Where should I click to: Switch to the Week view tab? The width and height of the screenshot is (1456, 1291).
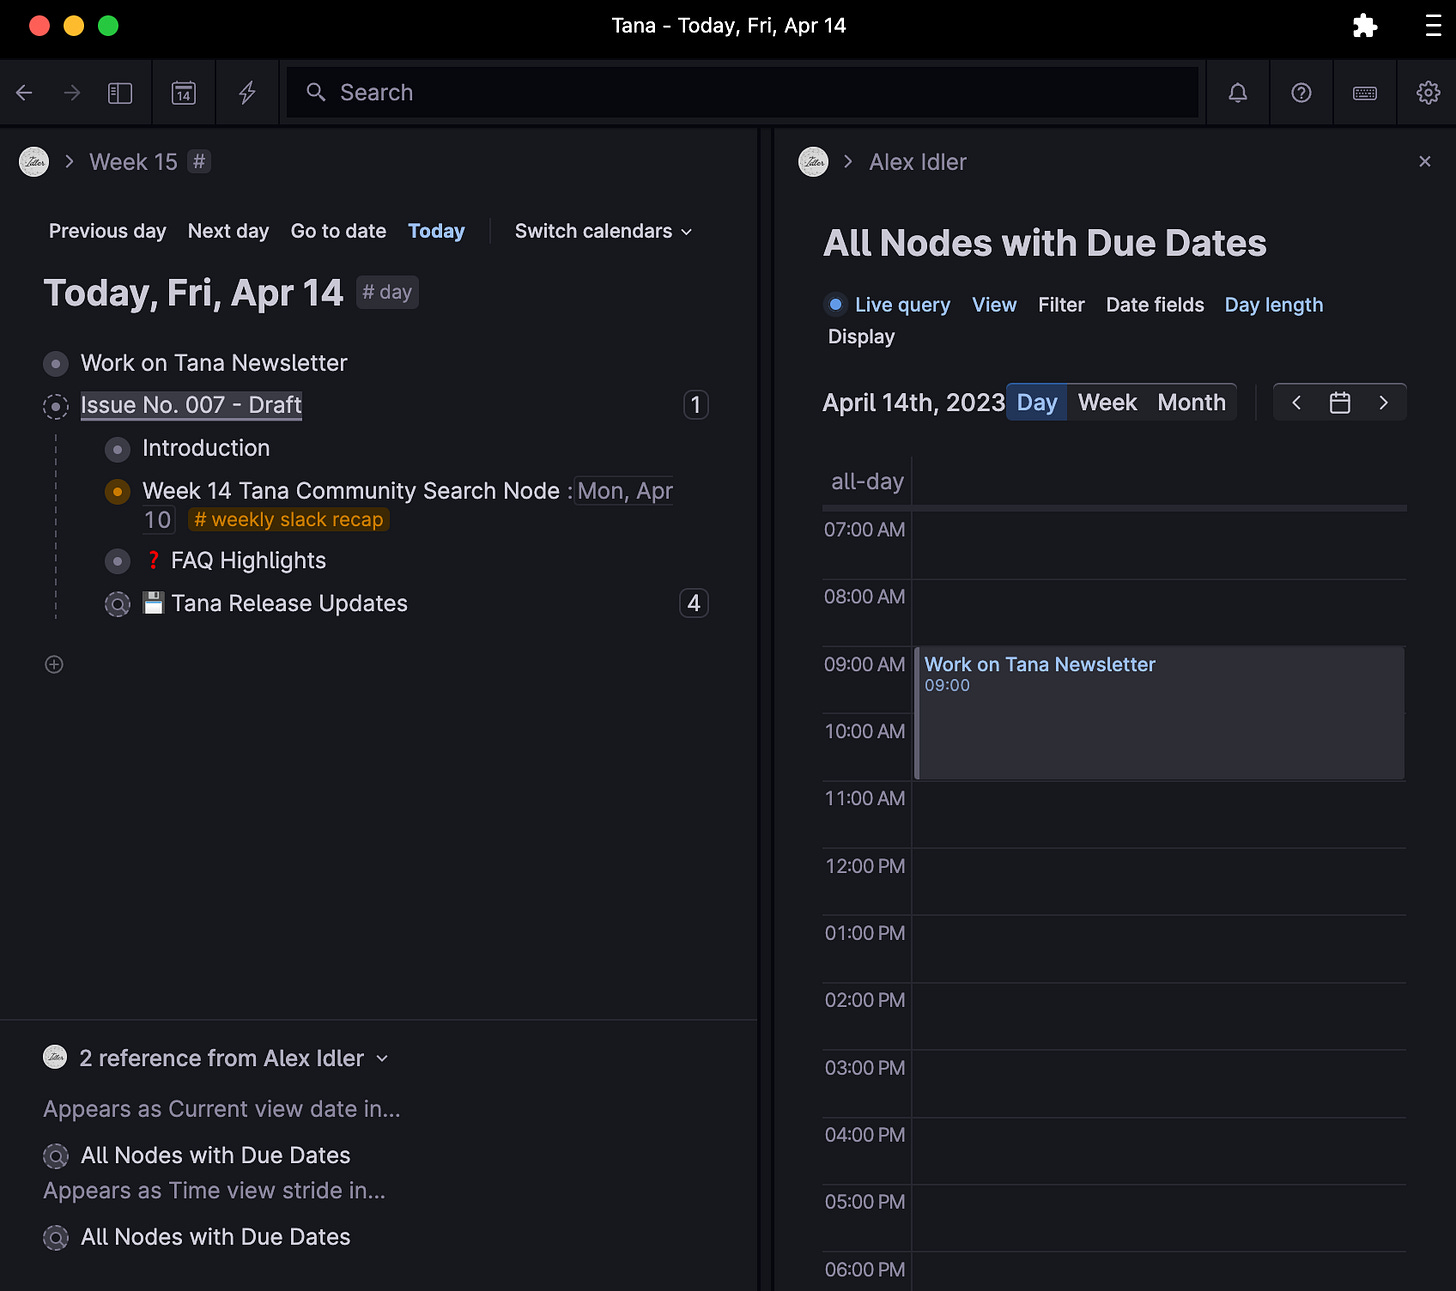tap(1107, 403)
